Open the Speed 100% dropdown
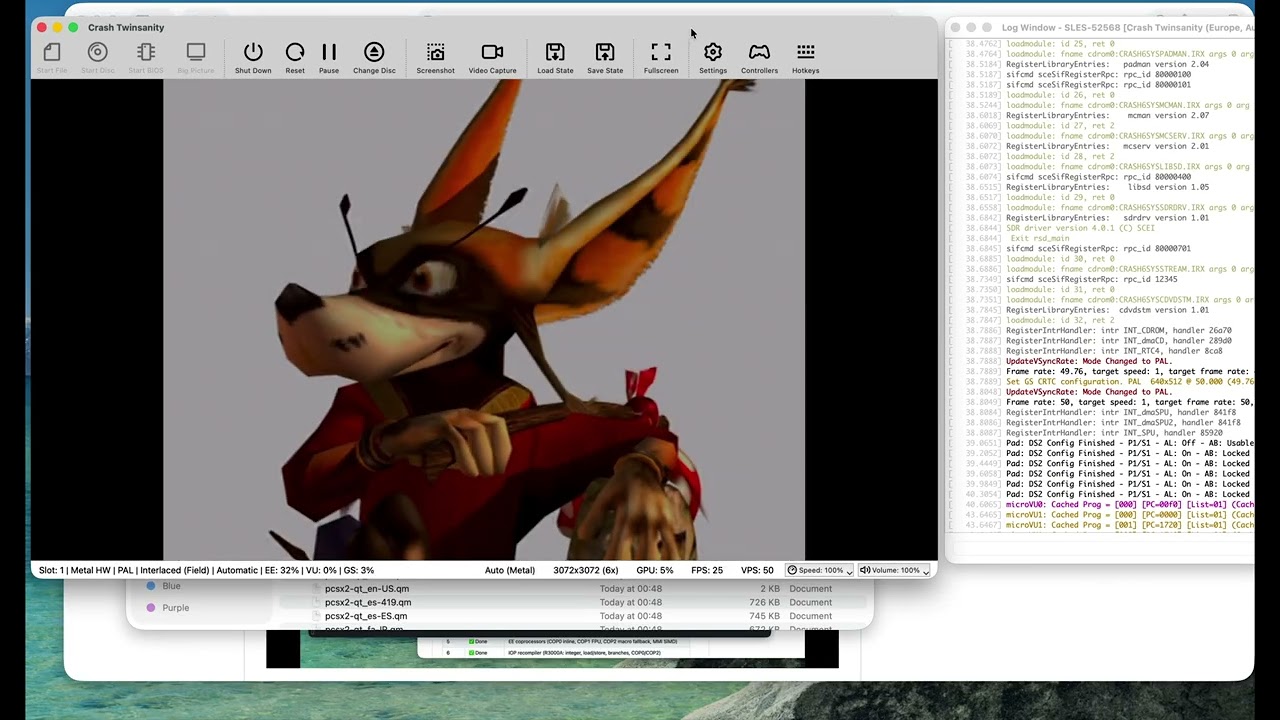This screenshot has height=720, width=1280. (820, 570)
